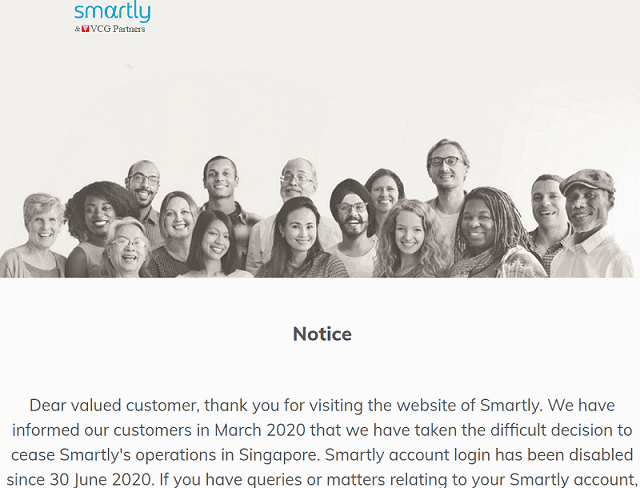
Task: Click the blue smartly logo
Action: click(112, 12)
